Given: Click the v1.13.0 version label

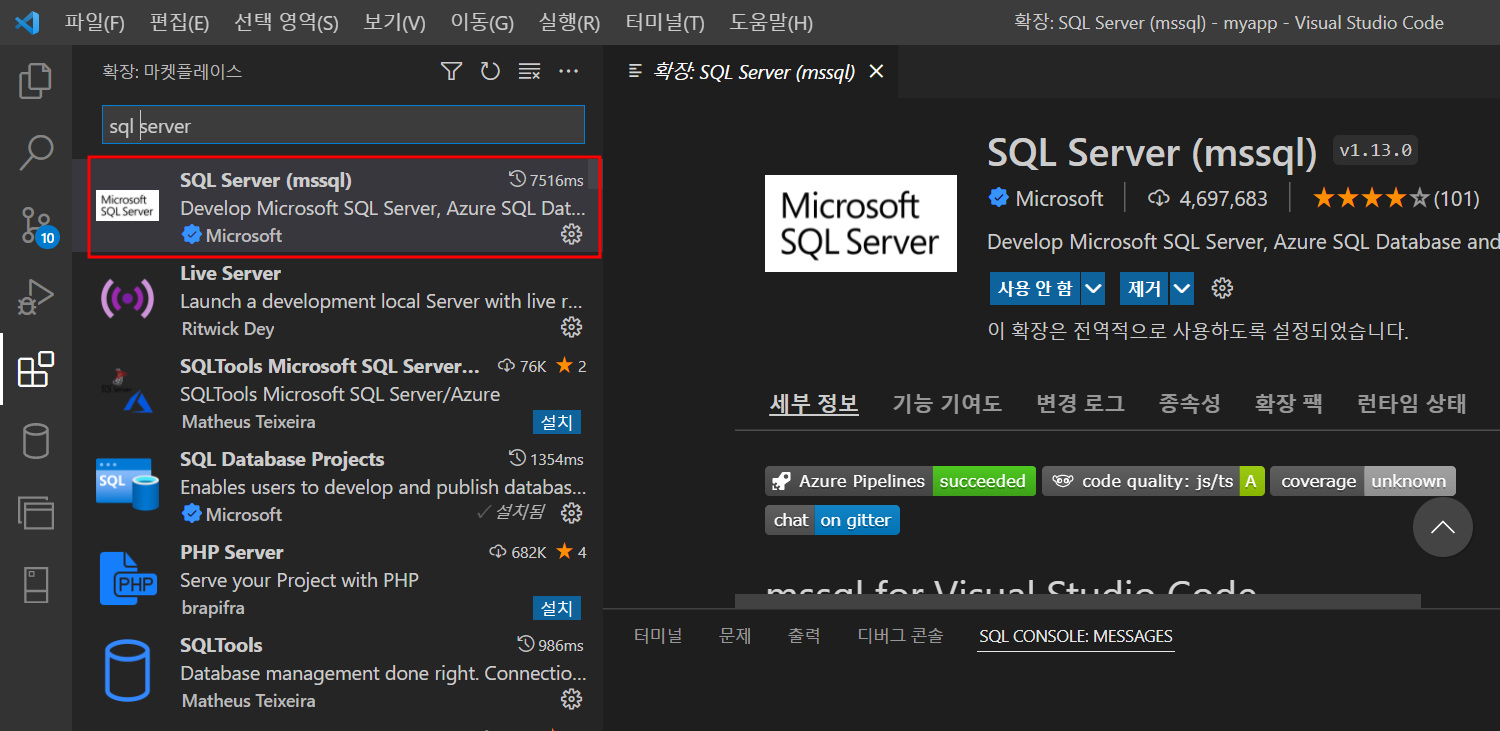Looking at the screenshot, I should tap(1375, 151).
